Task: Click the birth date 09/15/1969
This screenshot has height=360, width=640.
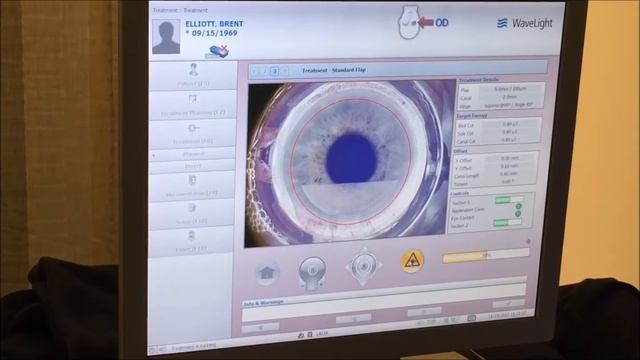Action: point(214,33)
